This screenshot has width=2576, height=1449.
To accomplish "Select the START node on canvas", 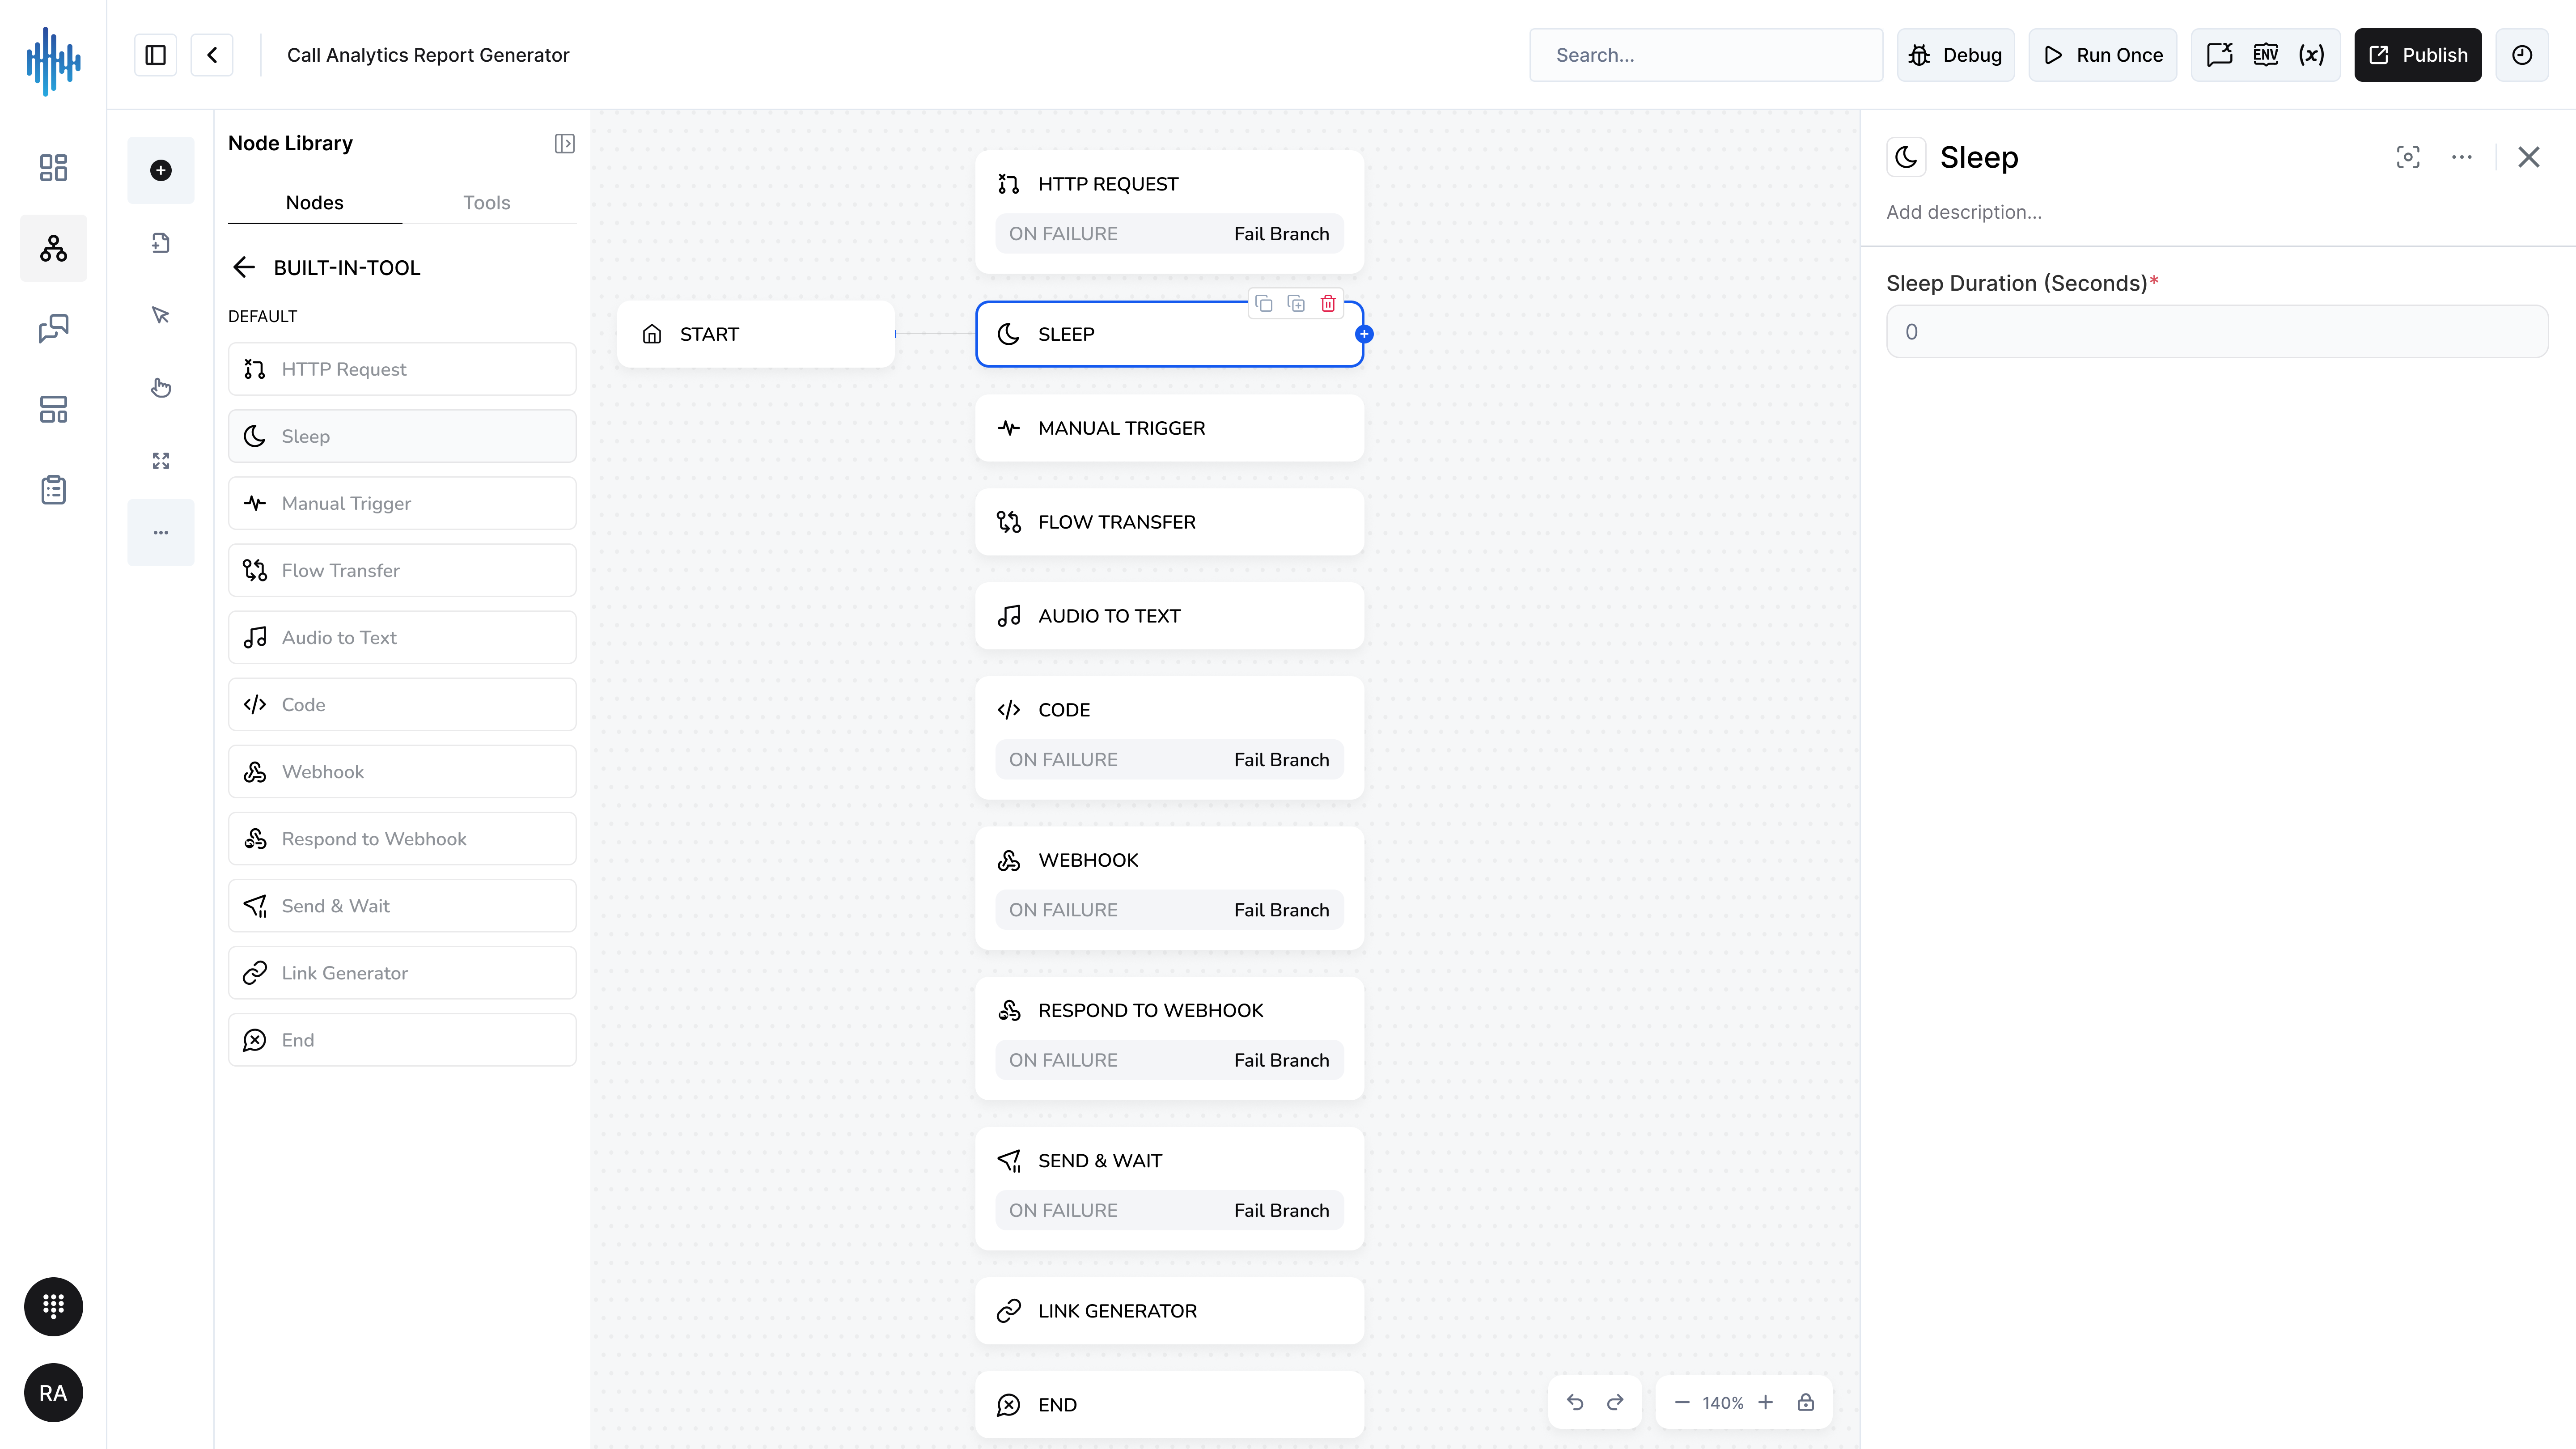I will point(756,334).
